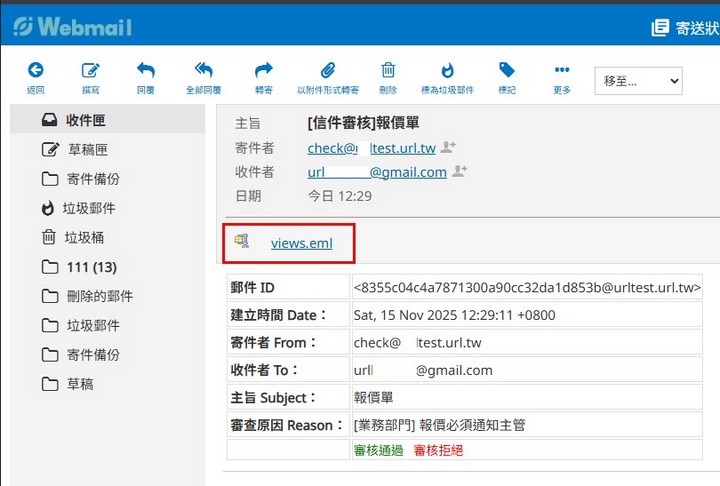
Task: Open the 收件匣 inbox folder
Action: click(86, 121)
